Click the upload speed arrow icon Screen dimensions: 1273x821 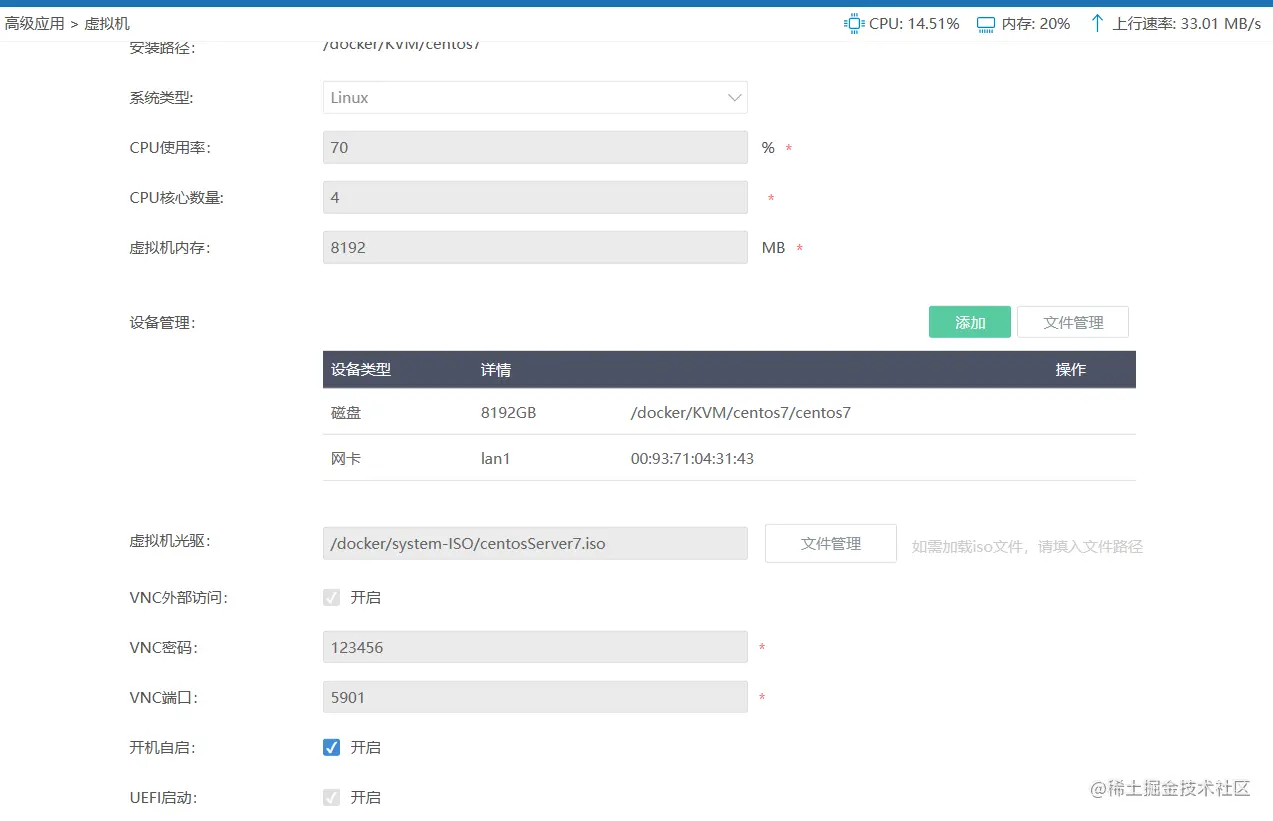[x=1097, y=23]
